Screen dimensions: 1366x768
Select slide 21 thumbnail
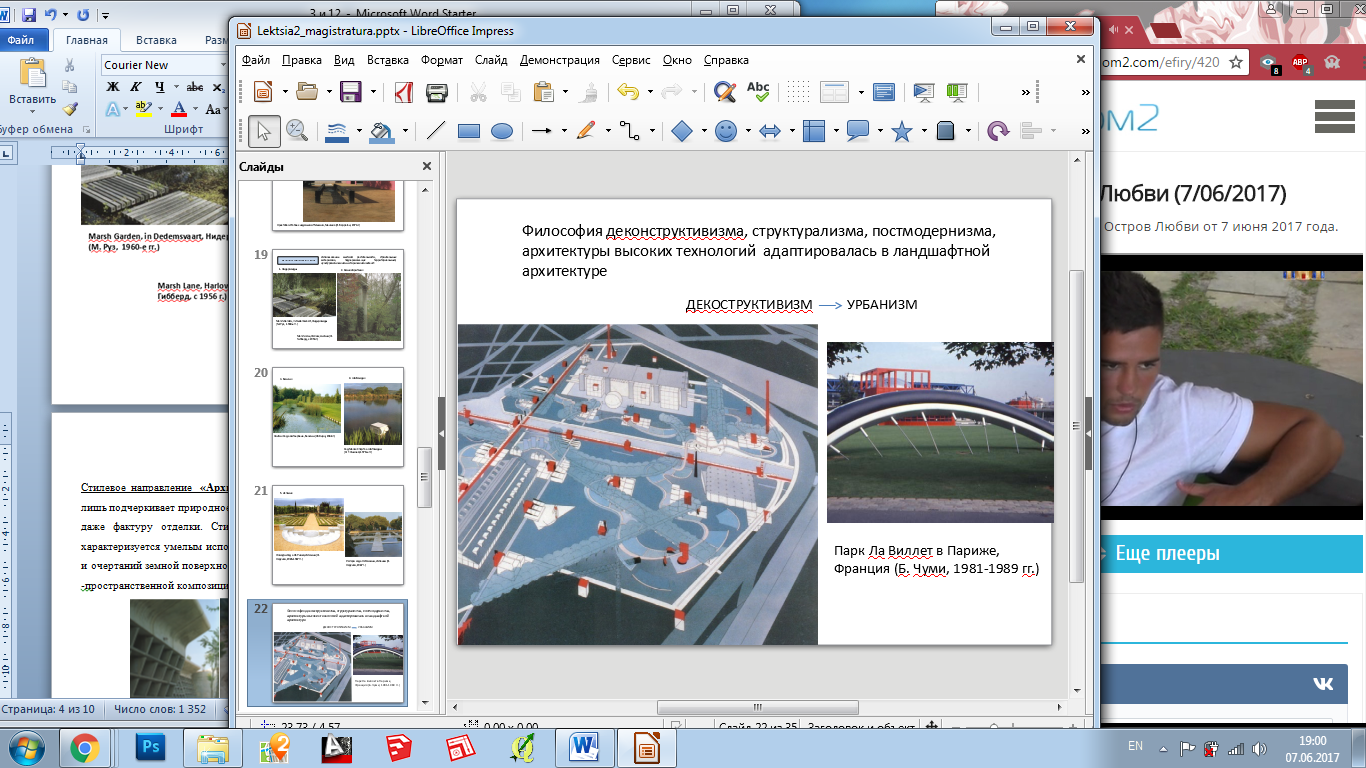[x=338, y=534]
